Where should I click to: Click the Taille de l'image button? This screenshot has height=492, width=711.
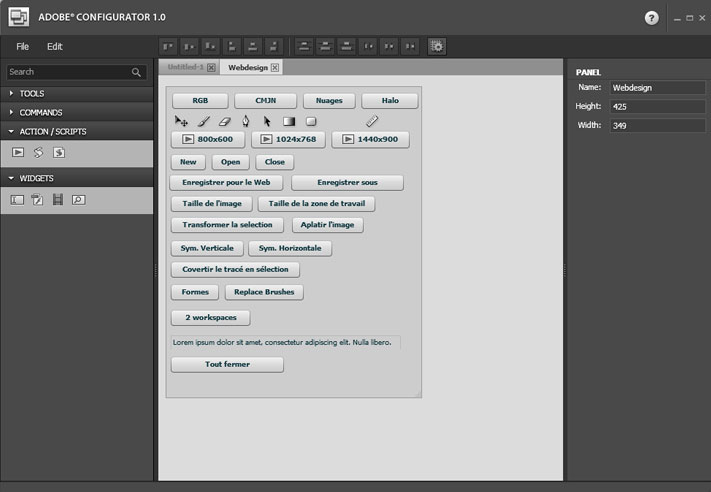pos(212,204)
